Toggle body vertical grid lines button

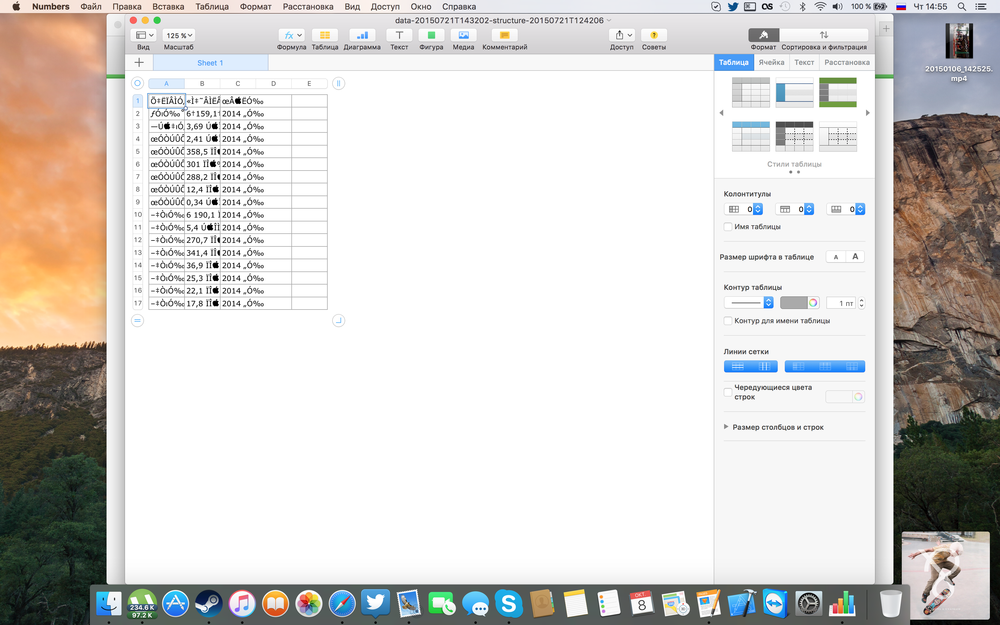click(x=764, y=366)
